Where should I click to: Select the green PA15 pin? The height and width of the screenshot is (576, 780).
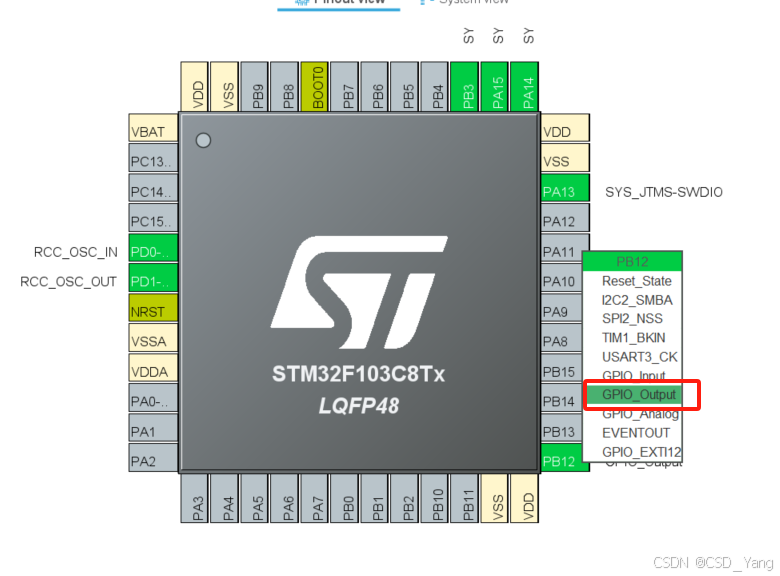[494, 87]
